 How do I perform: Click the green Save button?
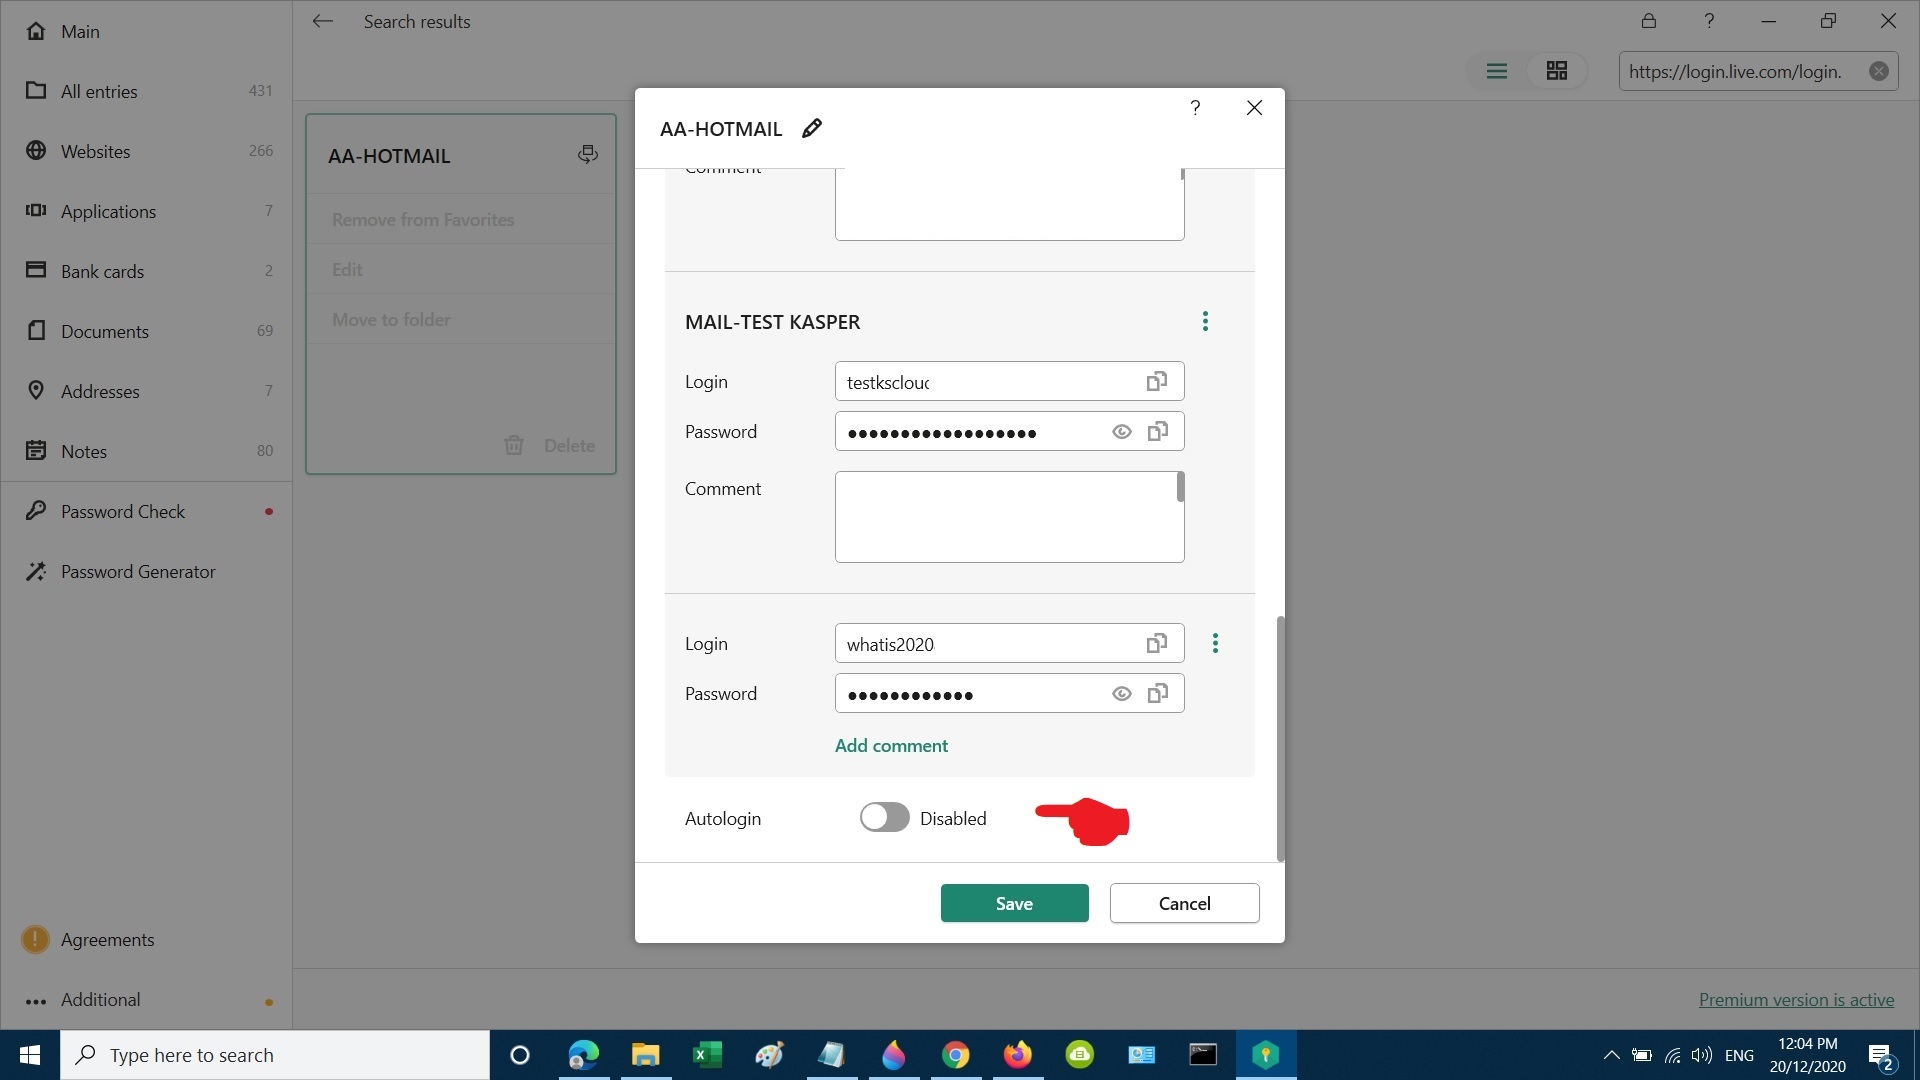click(x=1014, y=903)
